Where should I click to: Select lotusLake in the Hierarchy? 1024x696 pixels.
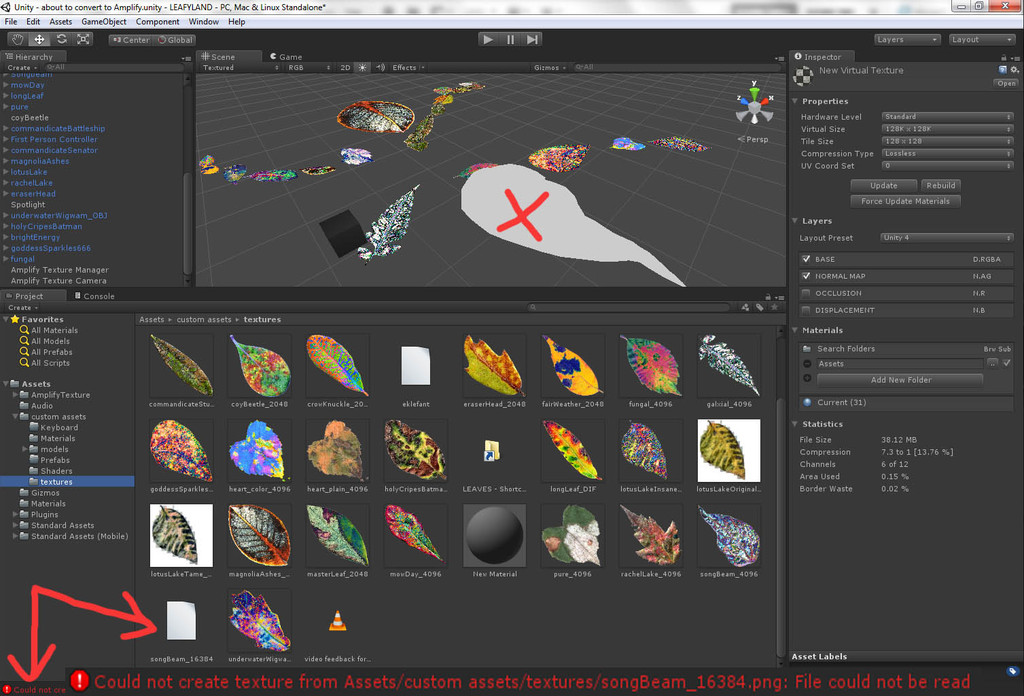pos(29,172)
